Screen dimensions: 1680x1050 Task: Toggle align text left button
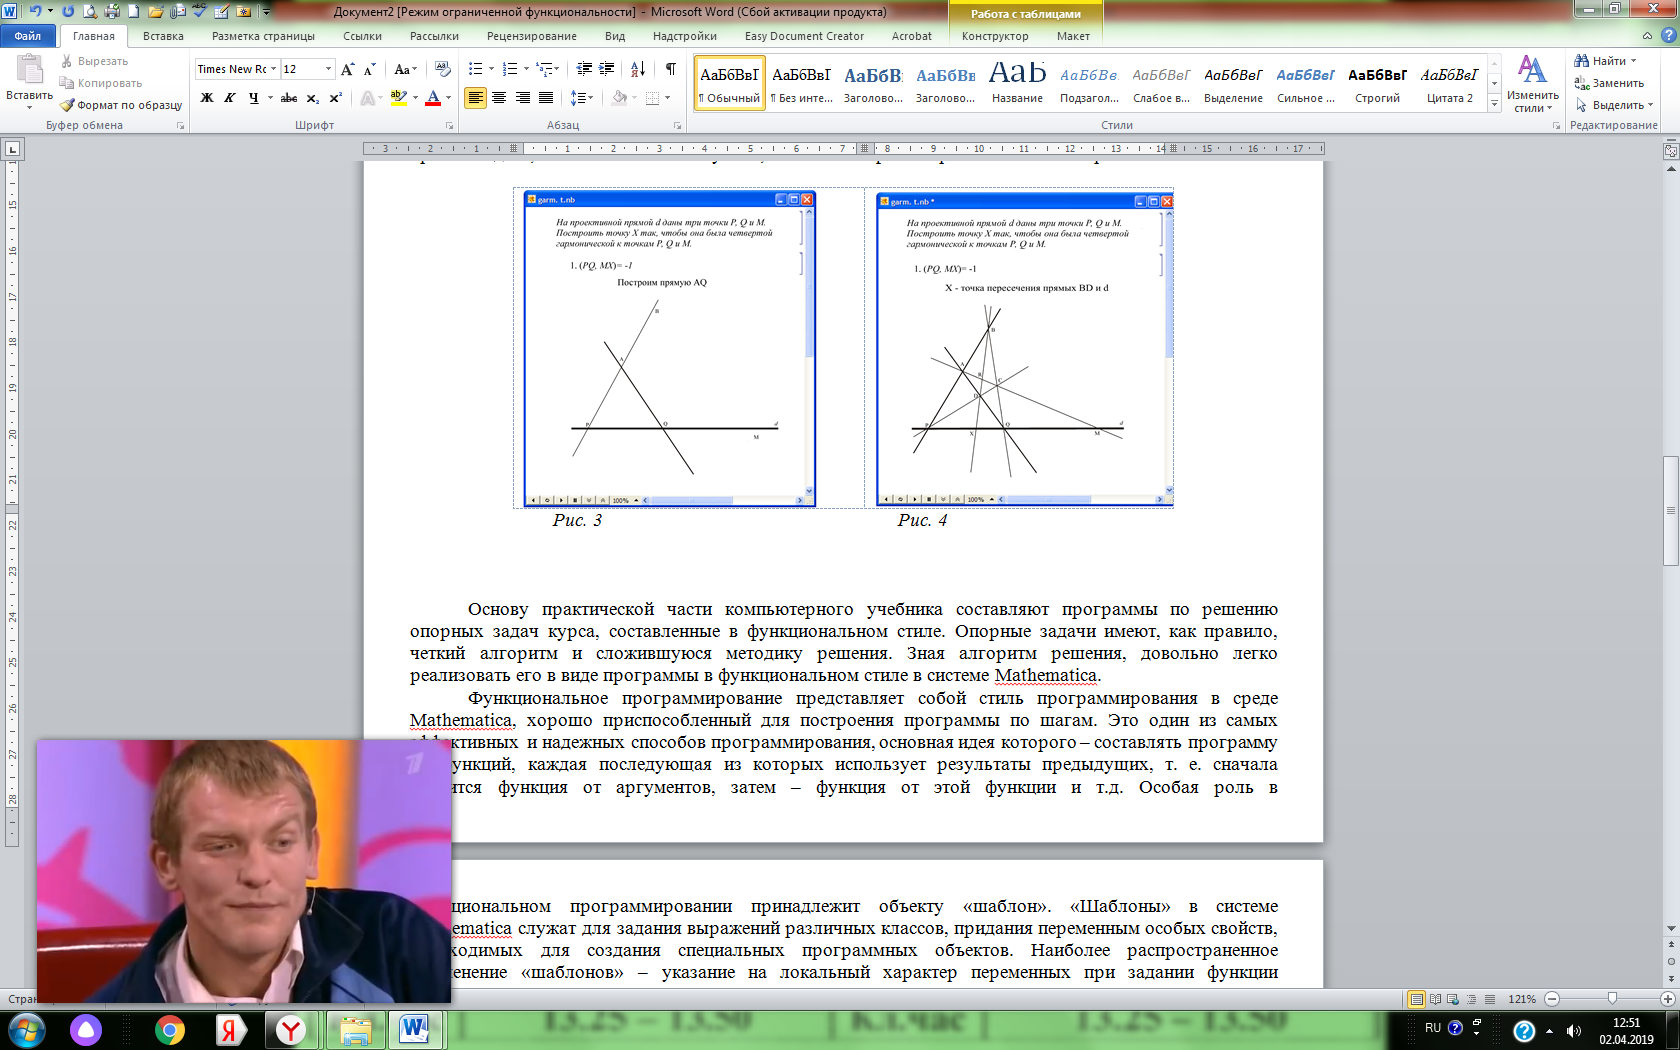(476, 98)
